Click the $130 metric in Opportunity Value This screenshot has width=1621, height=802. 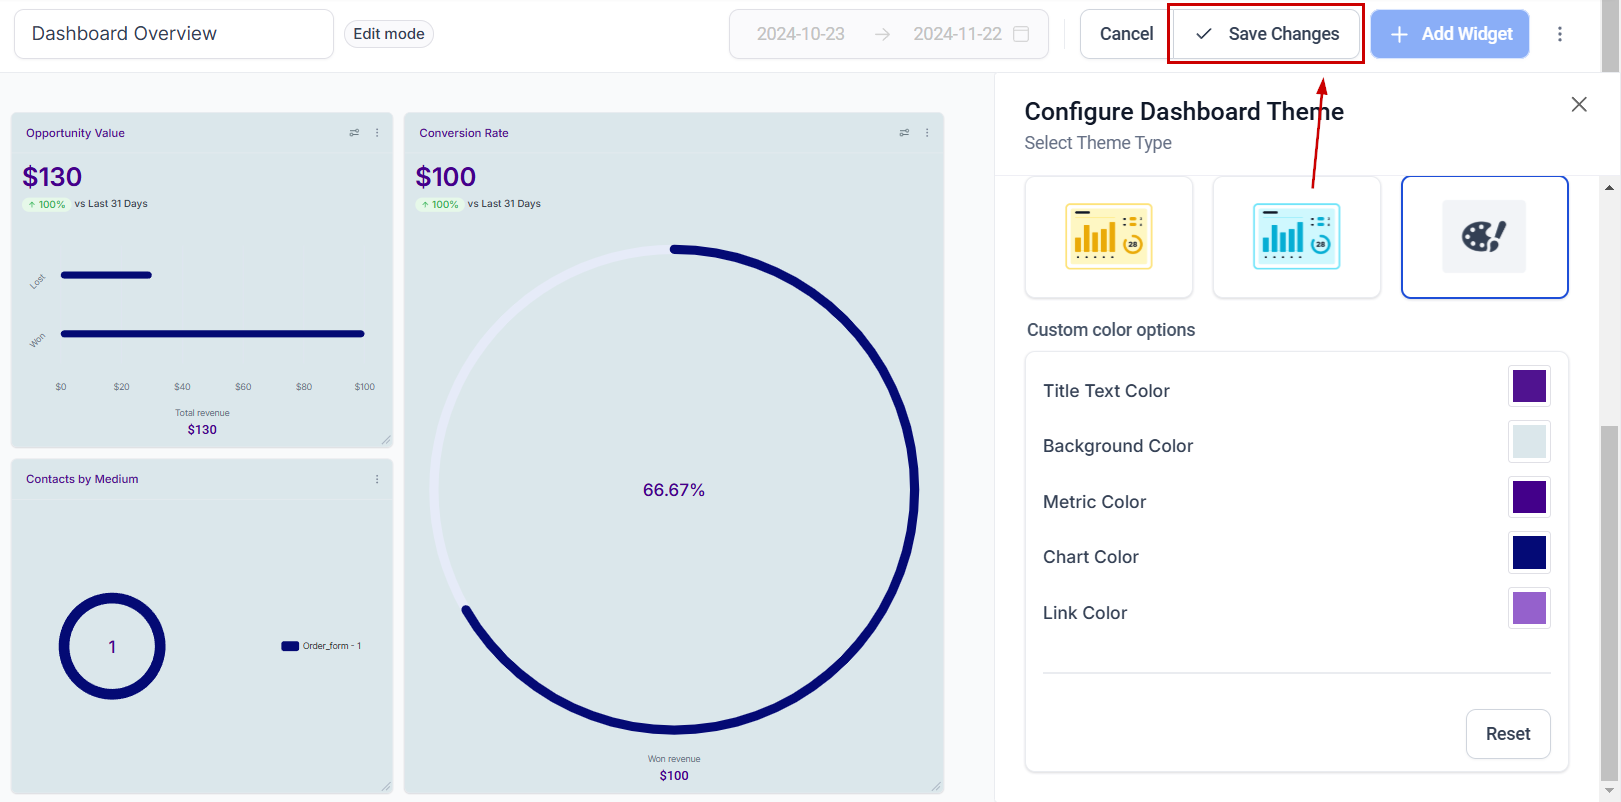point(52,177)
